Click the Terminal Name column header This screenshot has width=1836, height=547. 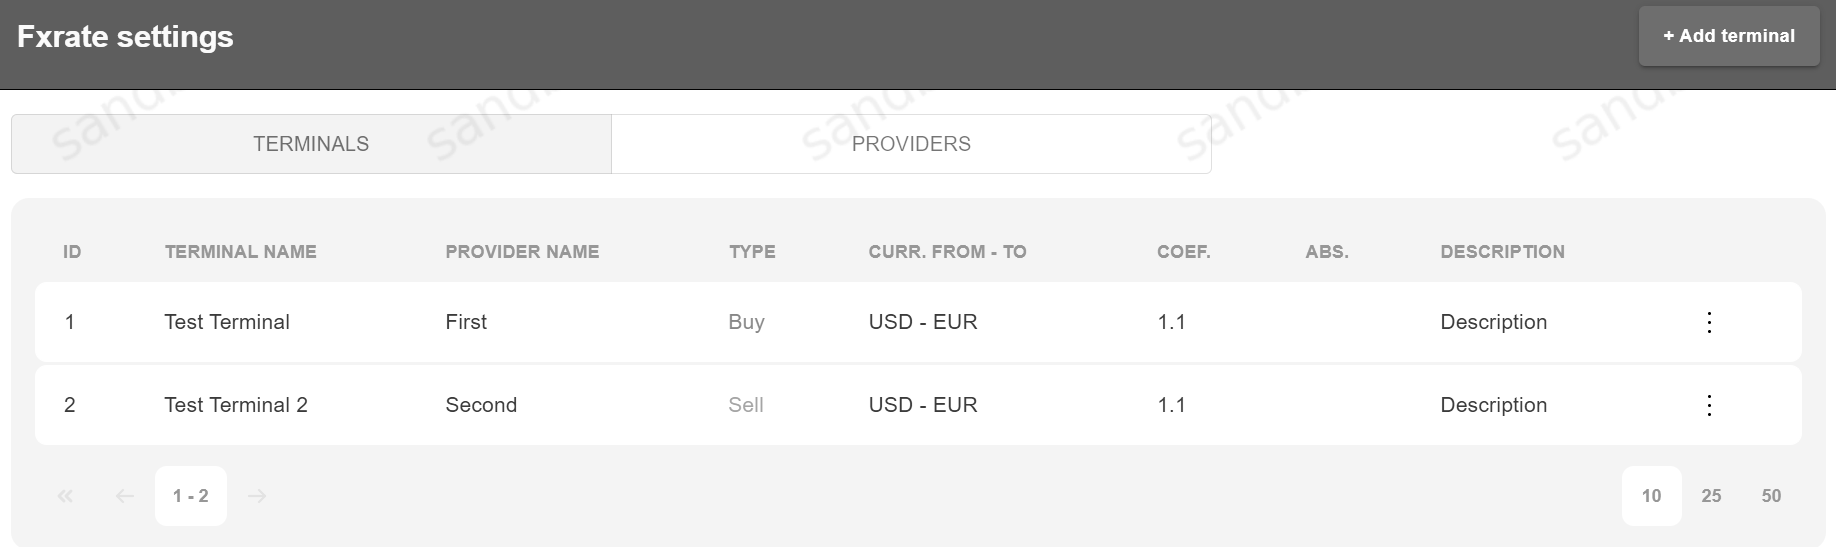point(240,252)
